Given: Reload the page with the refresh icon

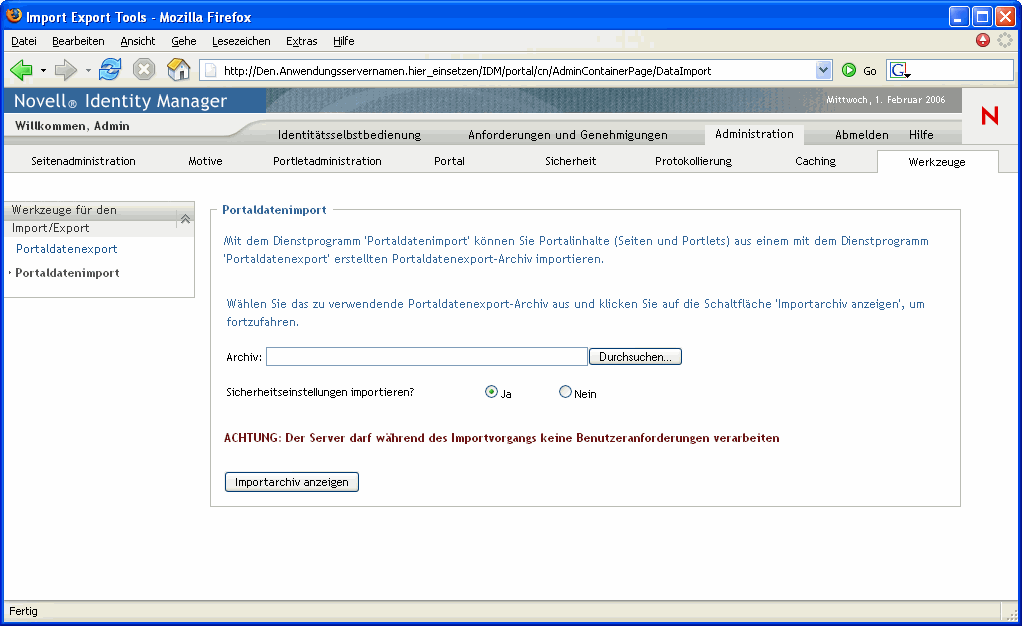Looking at the screenshot, I should [x=110, y=70].
